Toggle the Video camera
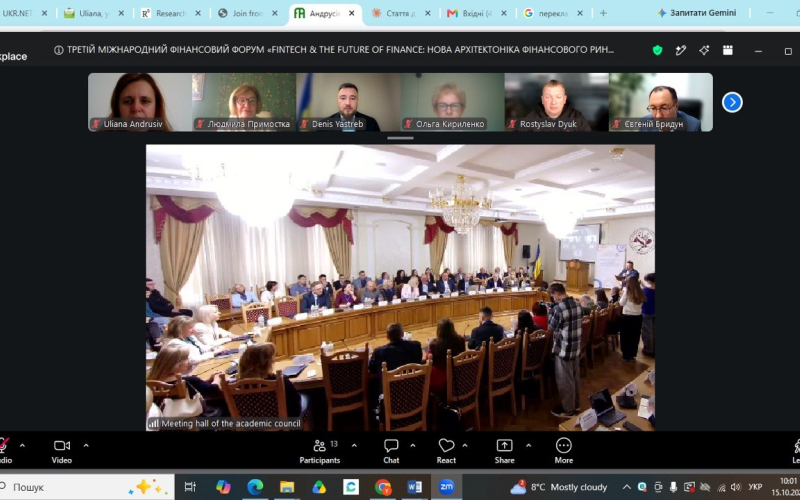The width and height of the screenshot is (800, 500). (x=62, y=452)
